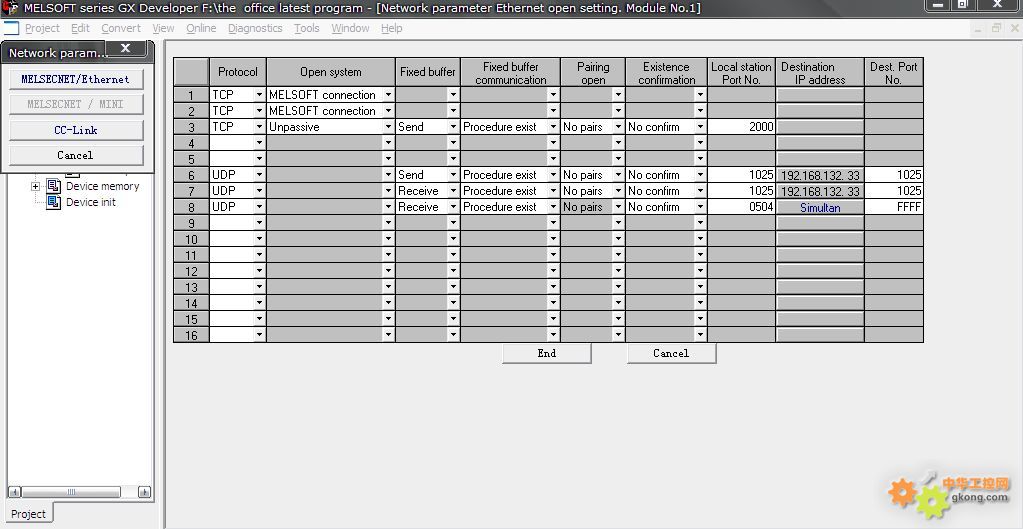Open Pairing open dropdown in row 7

618,190
